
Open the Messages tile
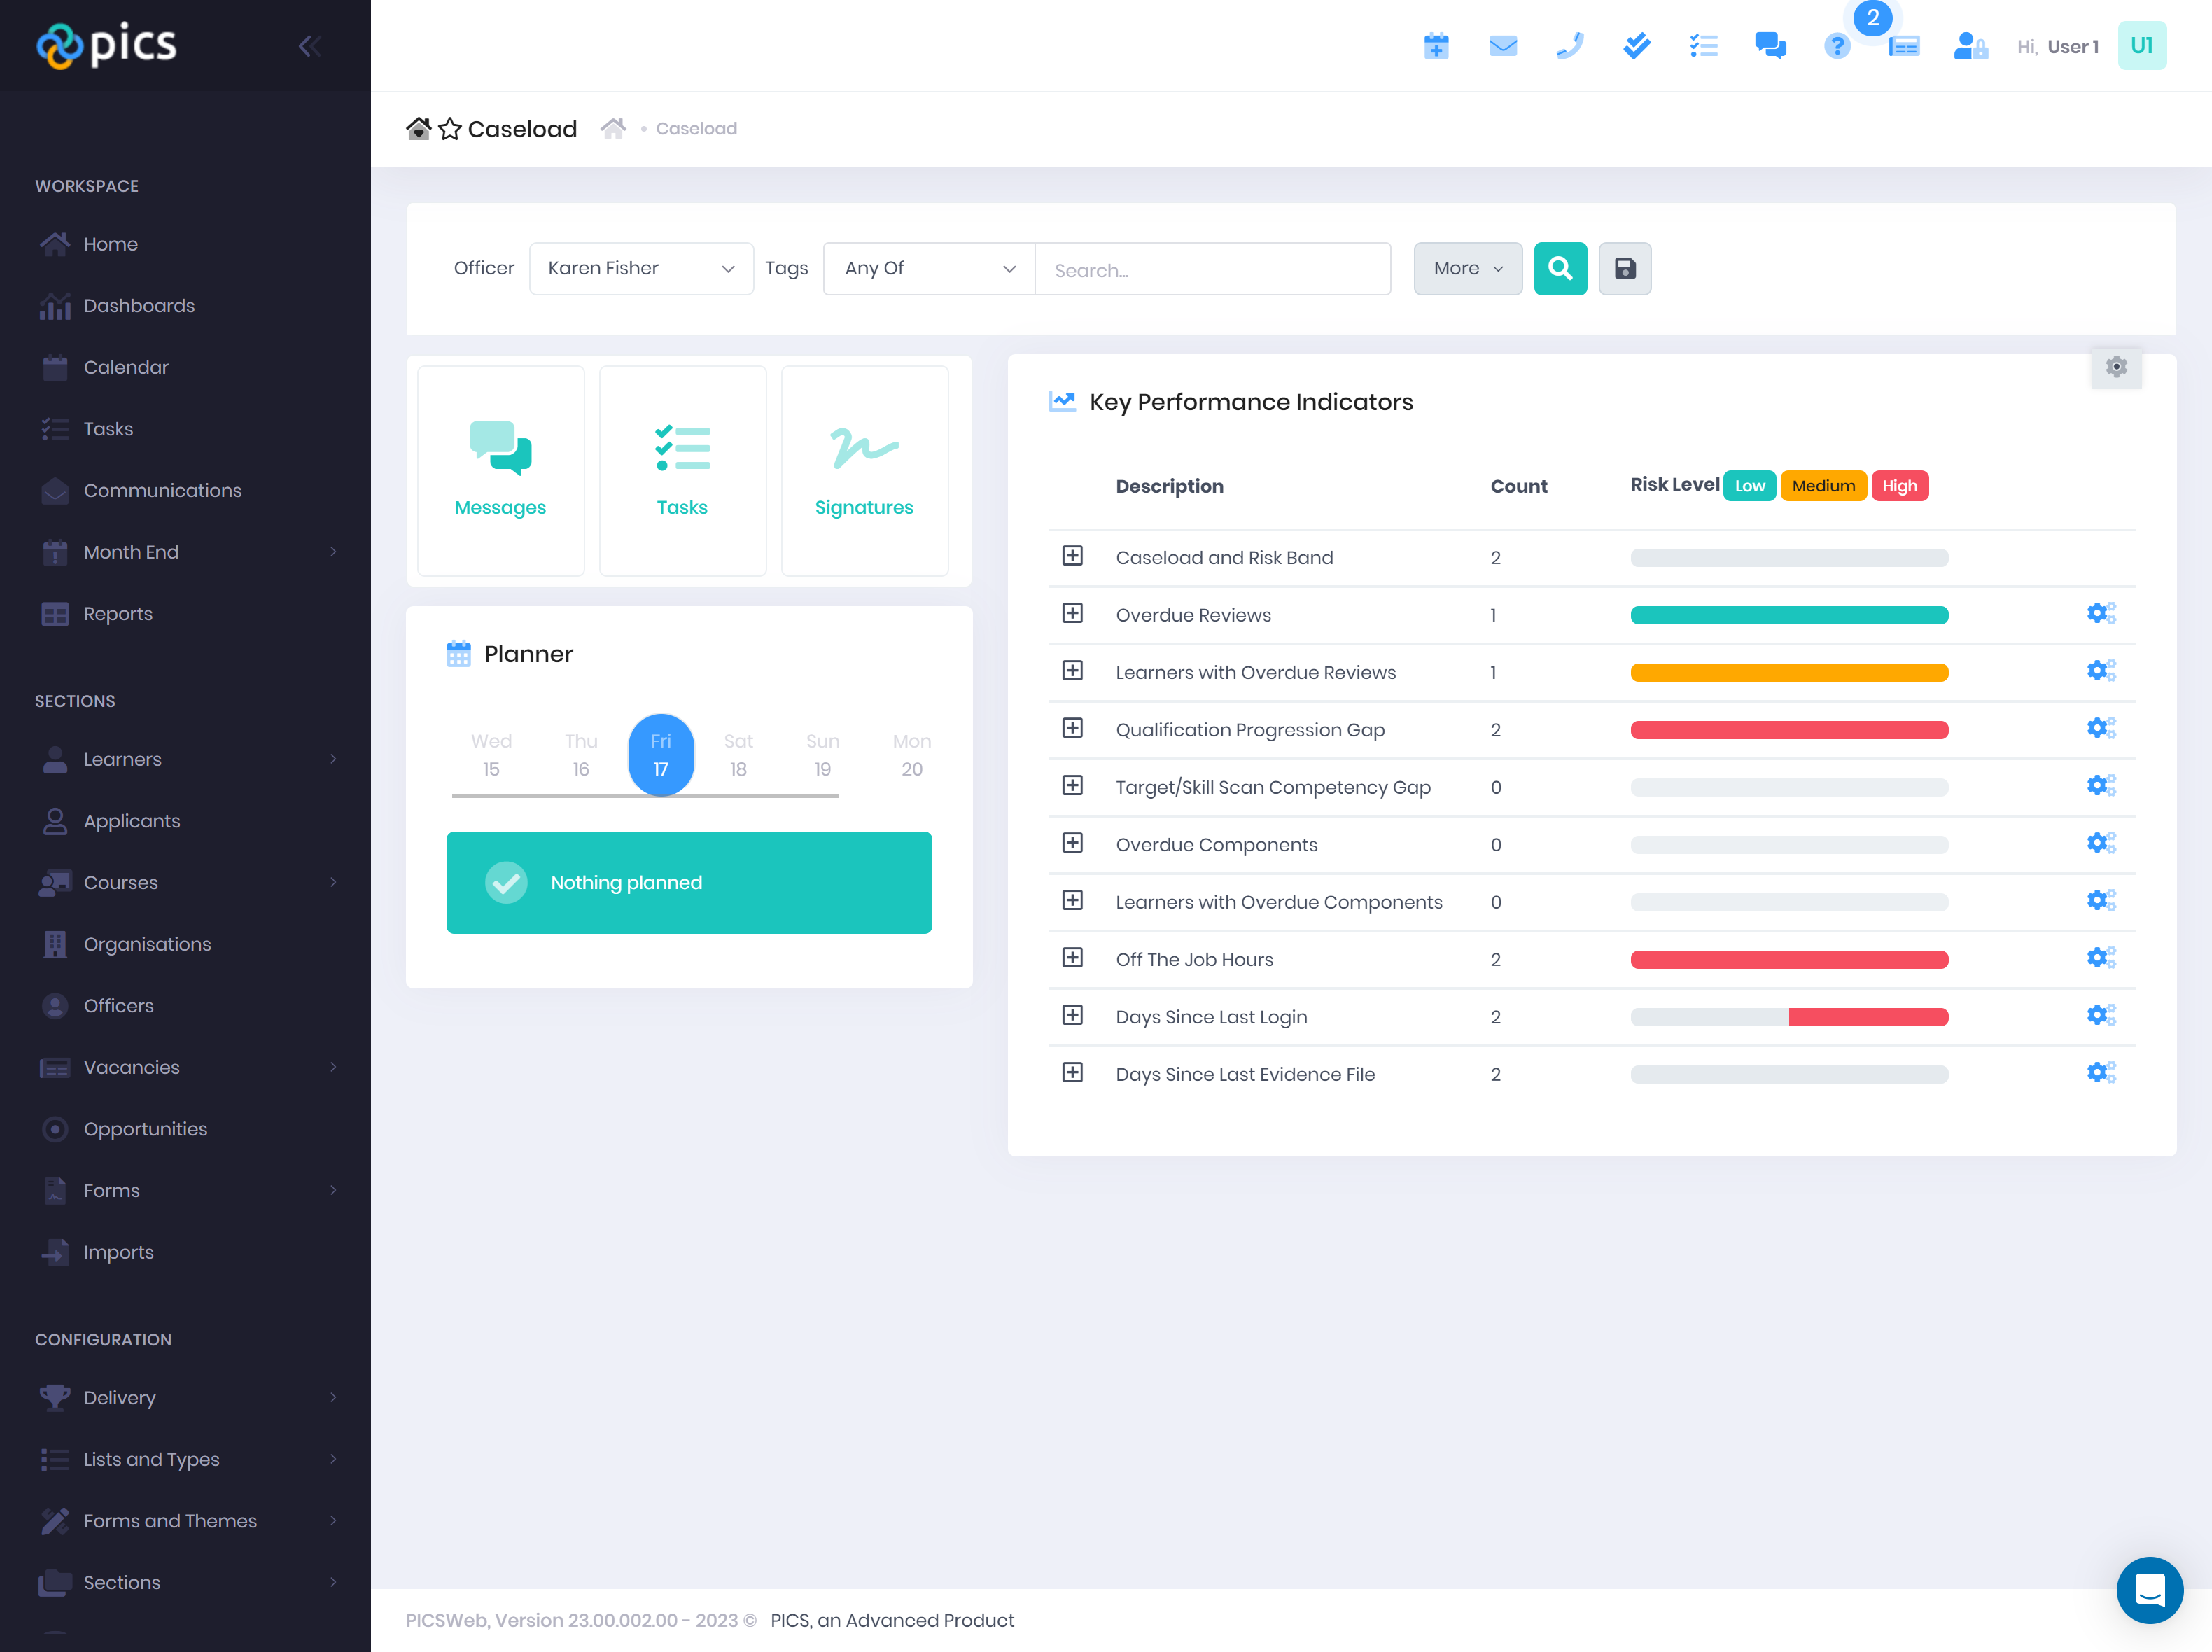[500, 470]
